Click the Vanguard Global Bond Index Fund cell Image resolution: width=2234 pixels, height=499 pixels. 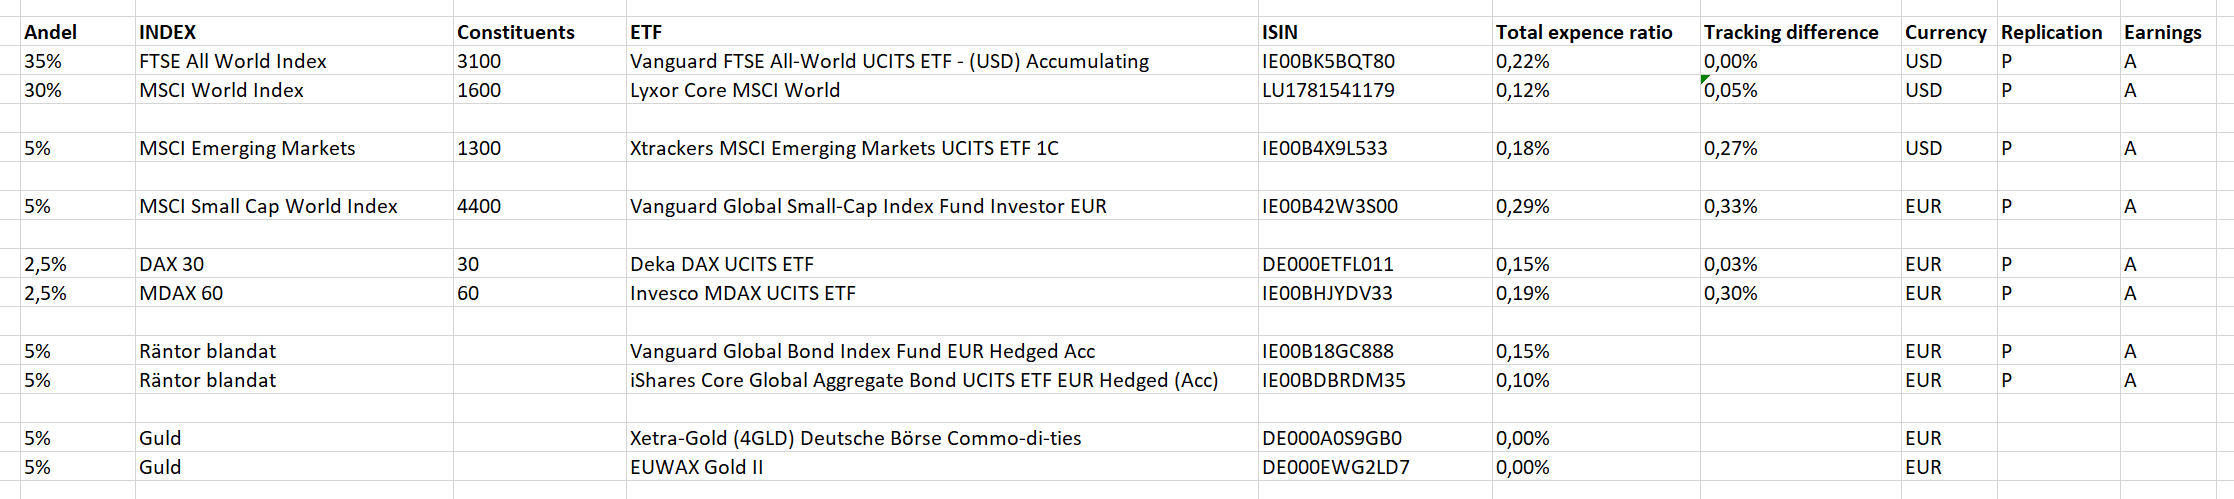(x=942, y=351)
